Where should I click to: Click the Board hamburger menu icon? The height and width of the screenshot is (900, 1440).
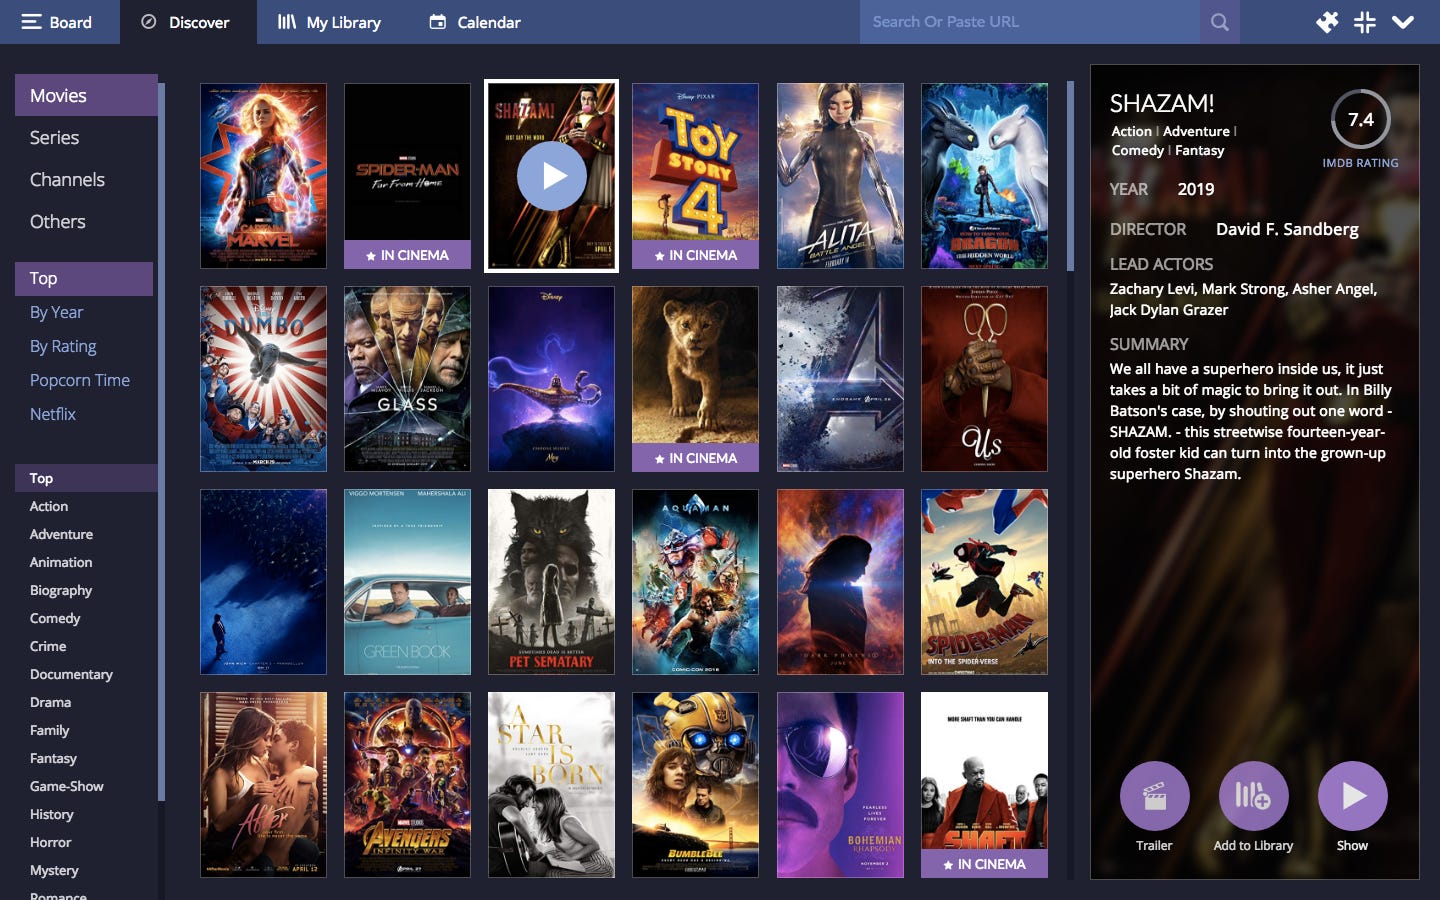(33, 21)
